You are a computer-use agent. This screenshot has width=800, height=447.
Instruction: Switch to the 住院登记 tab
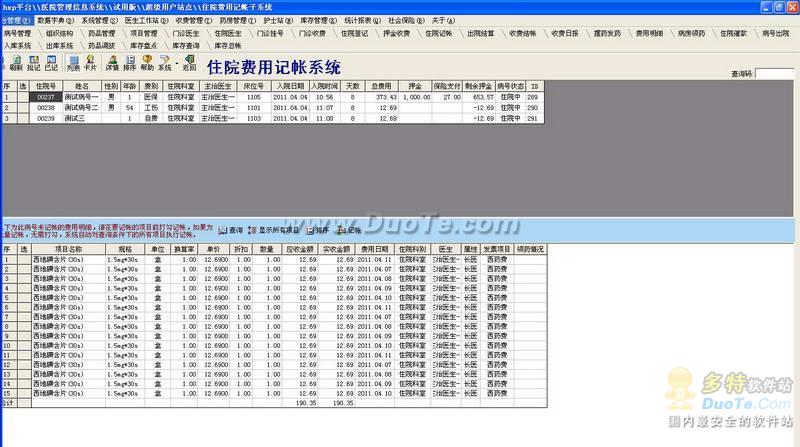pyautogui.click(x=353, y=33)
